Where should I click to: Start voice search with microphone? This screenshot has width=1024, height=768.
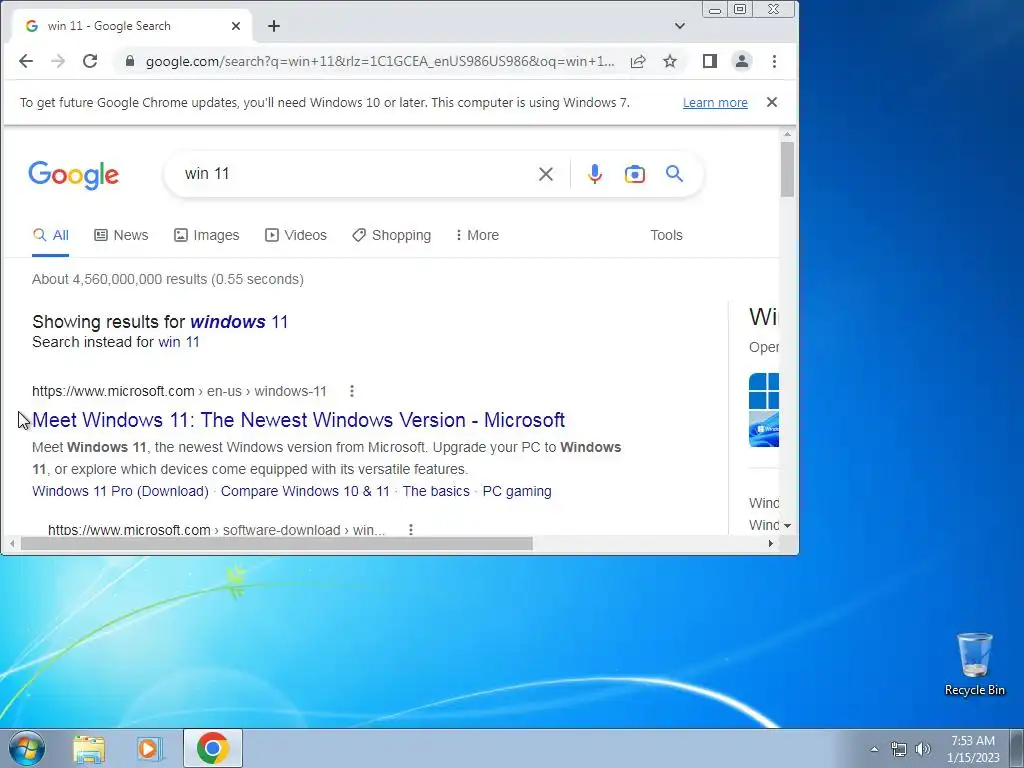[x=594, y=174]
